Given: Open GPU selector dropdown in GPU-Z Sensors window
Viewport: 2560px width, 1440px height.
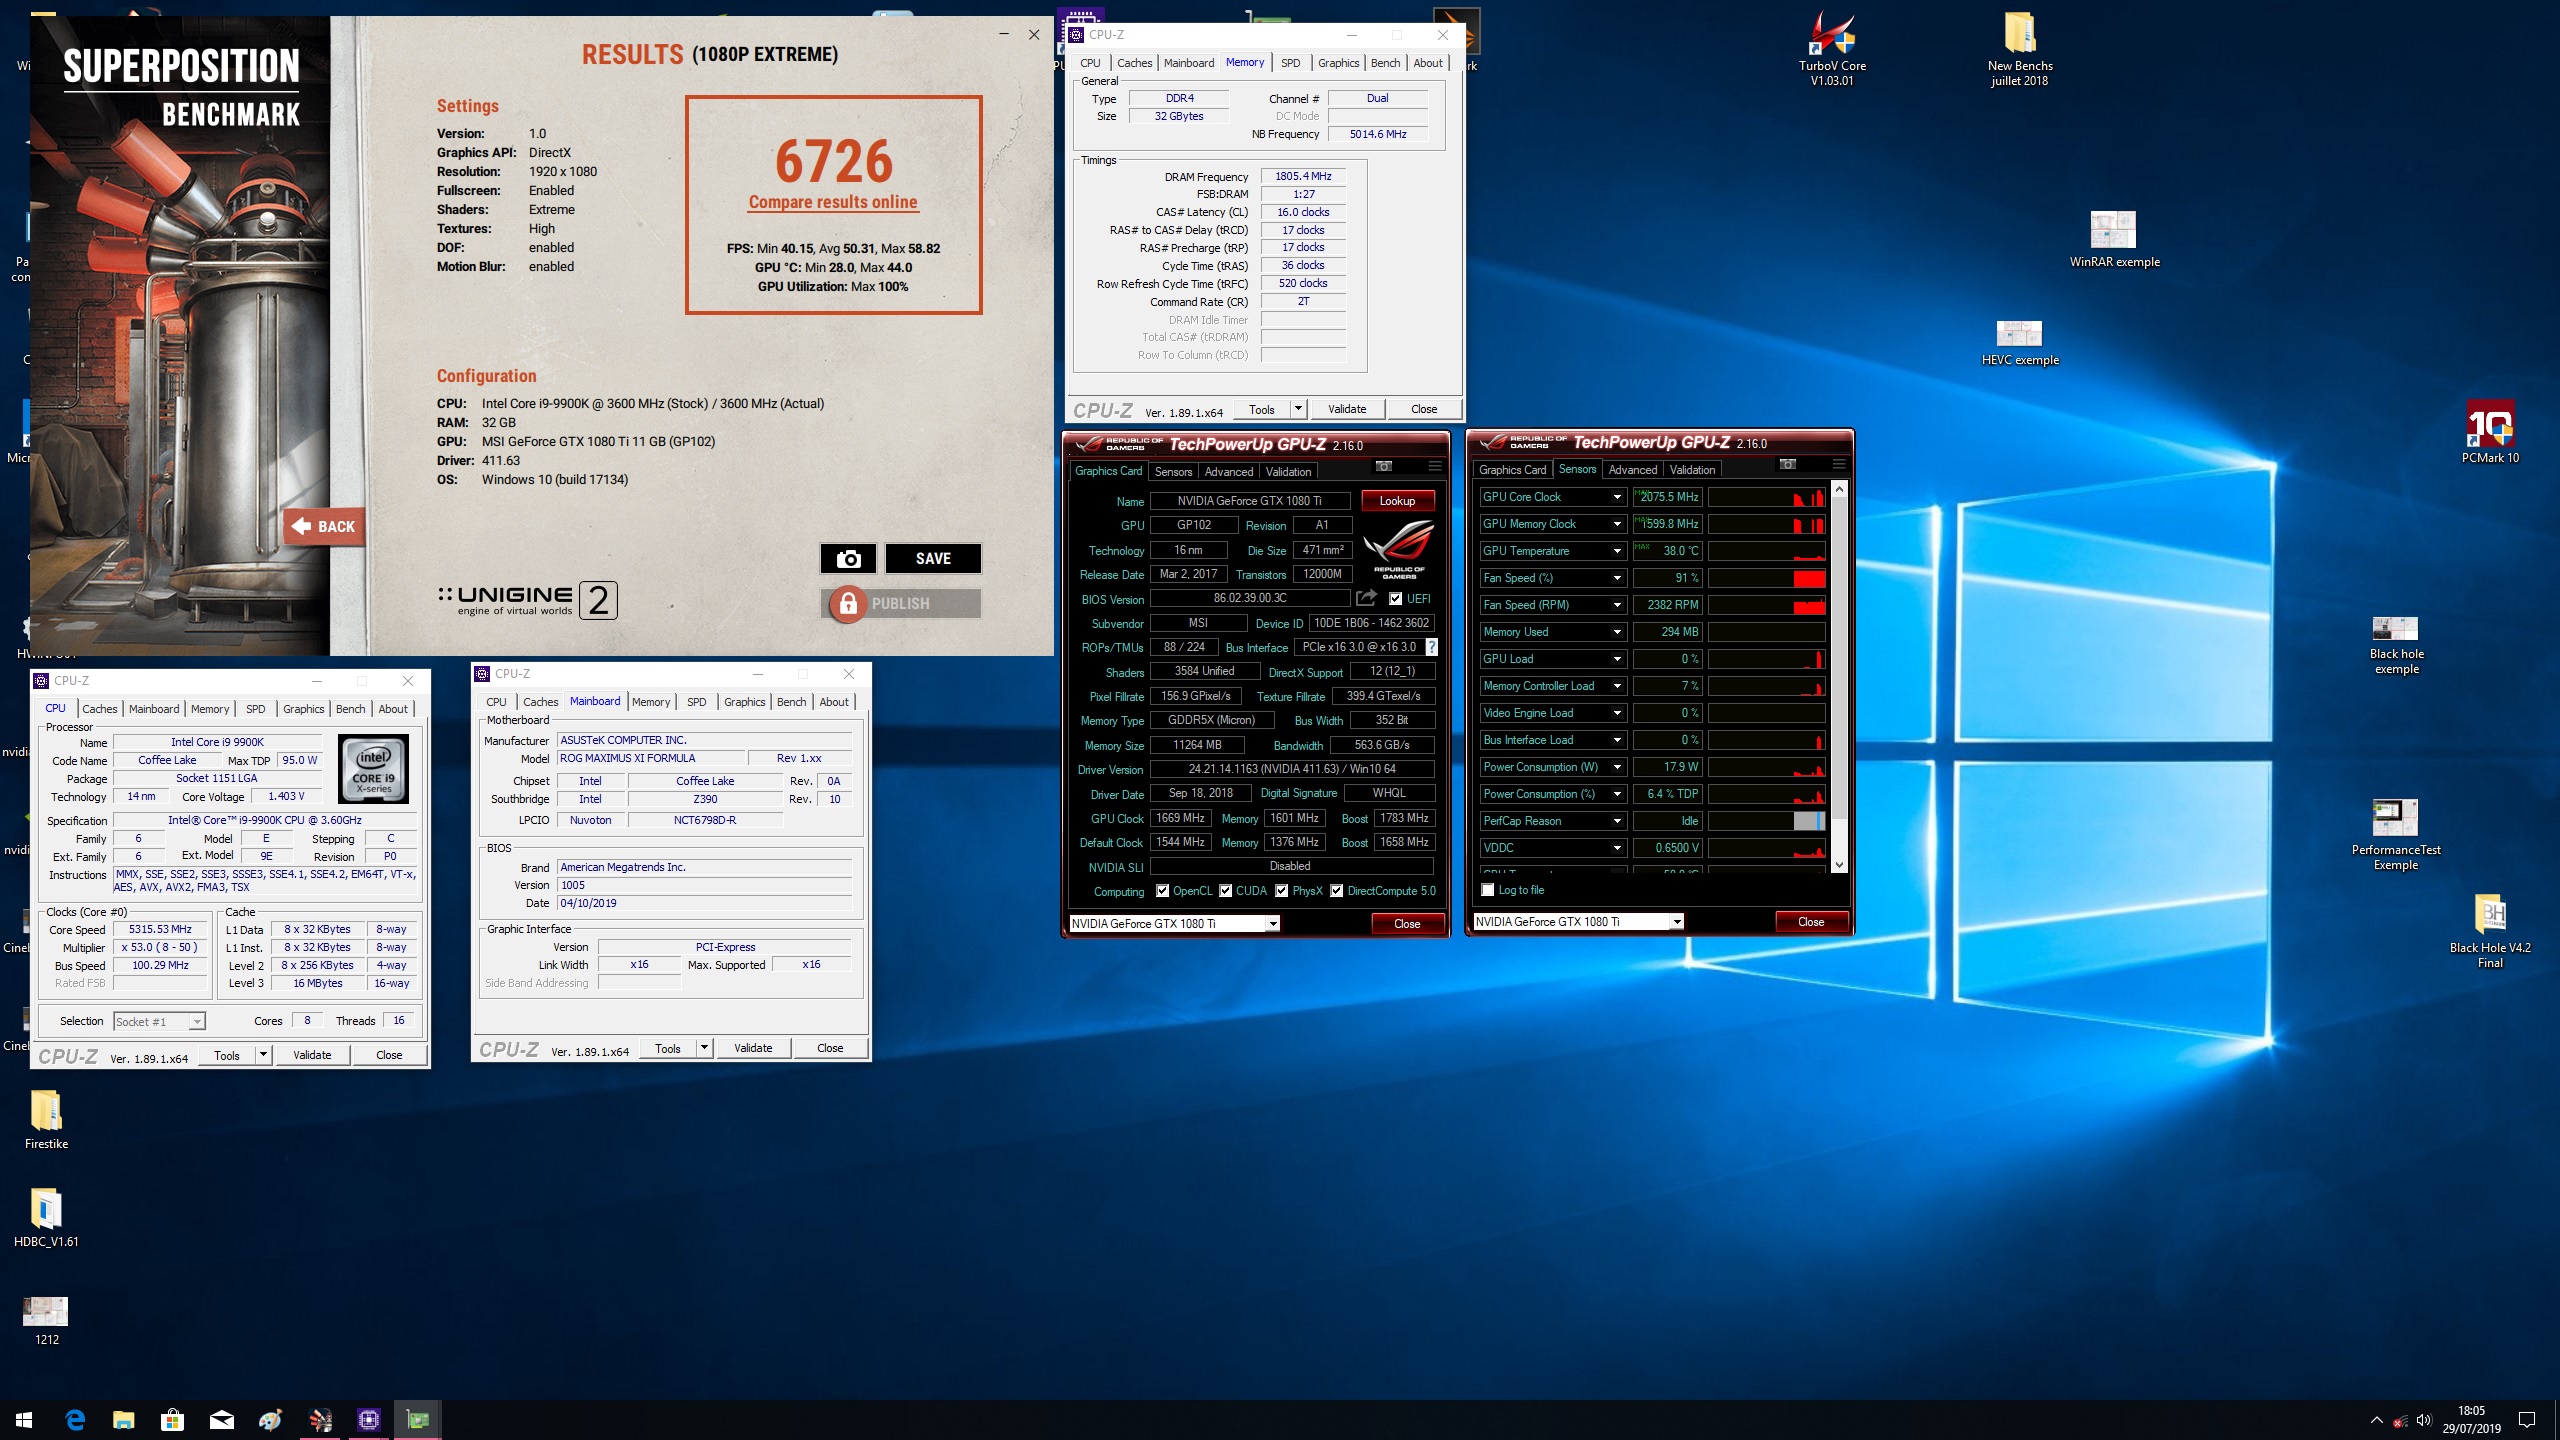Looking at the screenshot, I should point(1677,921).
